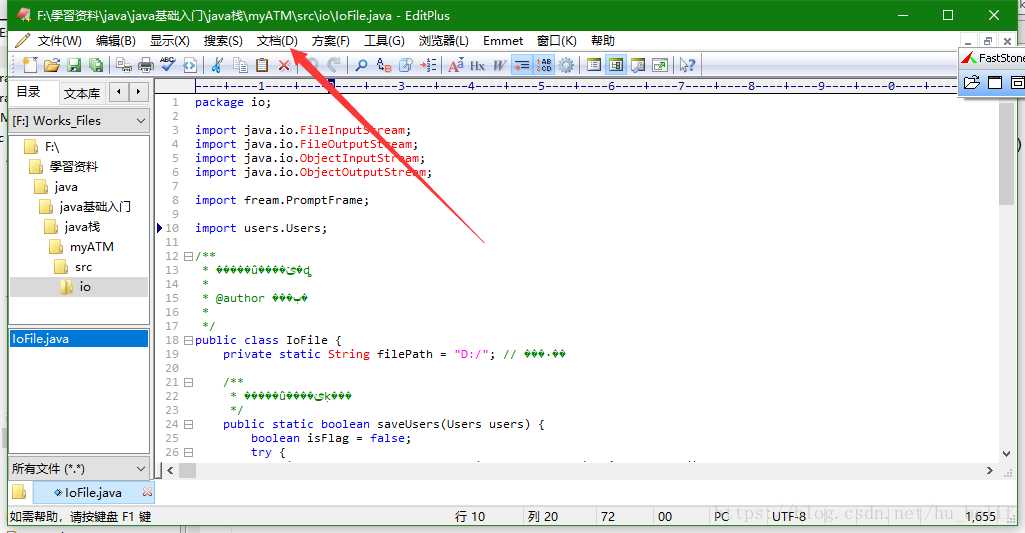Click the context Help cursor icon
Viewport: 1025px width, 533px height.
687,65
